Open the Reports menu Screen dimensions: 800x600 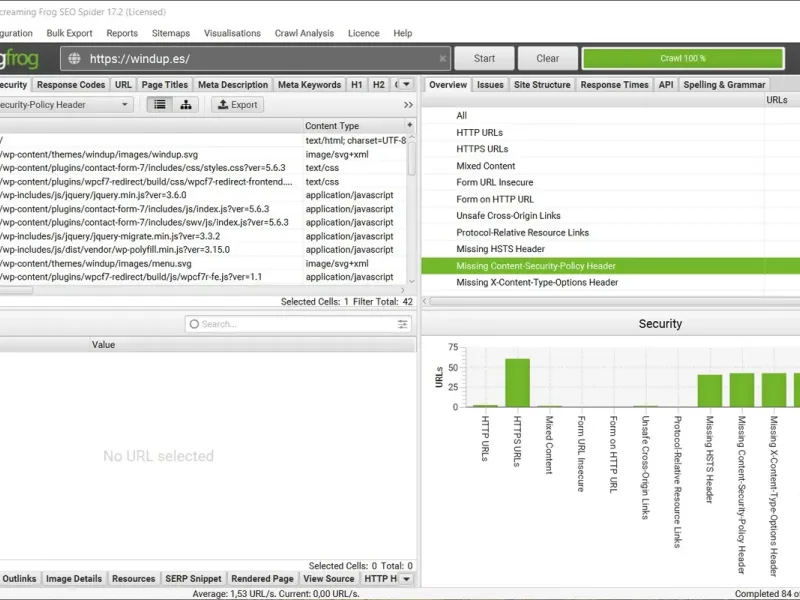click(122, 33)
